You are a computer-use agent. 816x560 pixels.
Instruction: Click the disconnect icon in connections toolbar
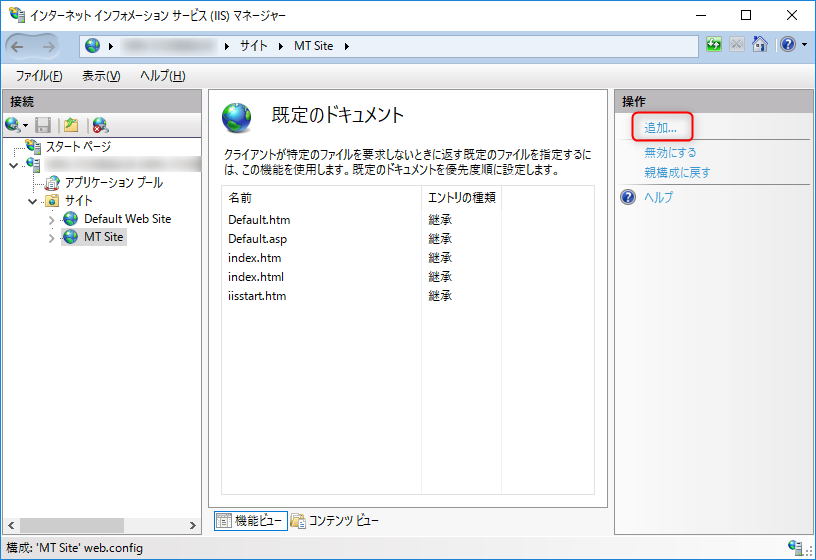pos(100,125)
